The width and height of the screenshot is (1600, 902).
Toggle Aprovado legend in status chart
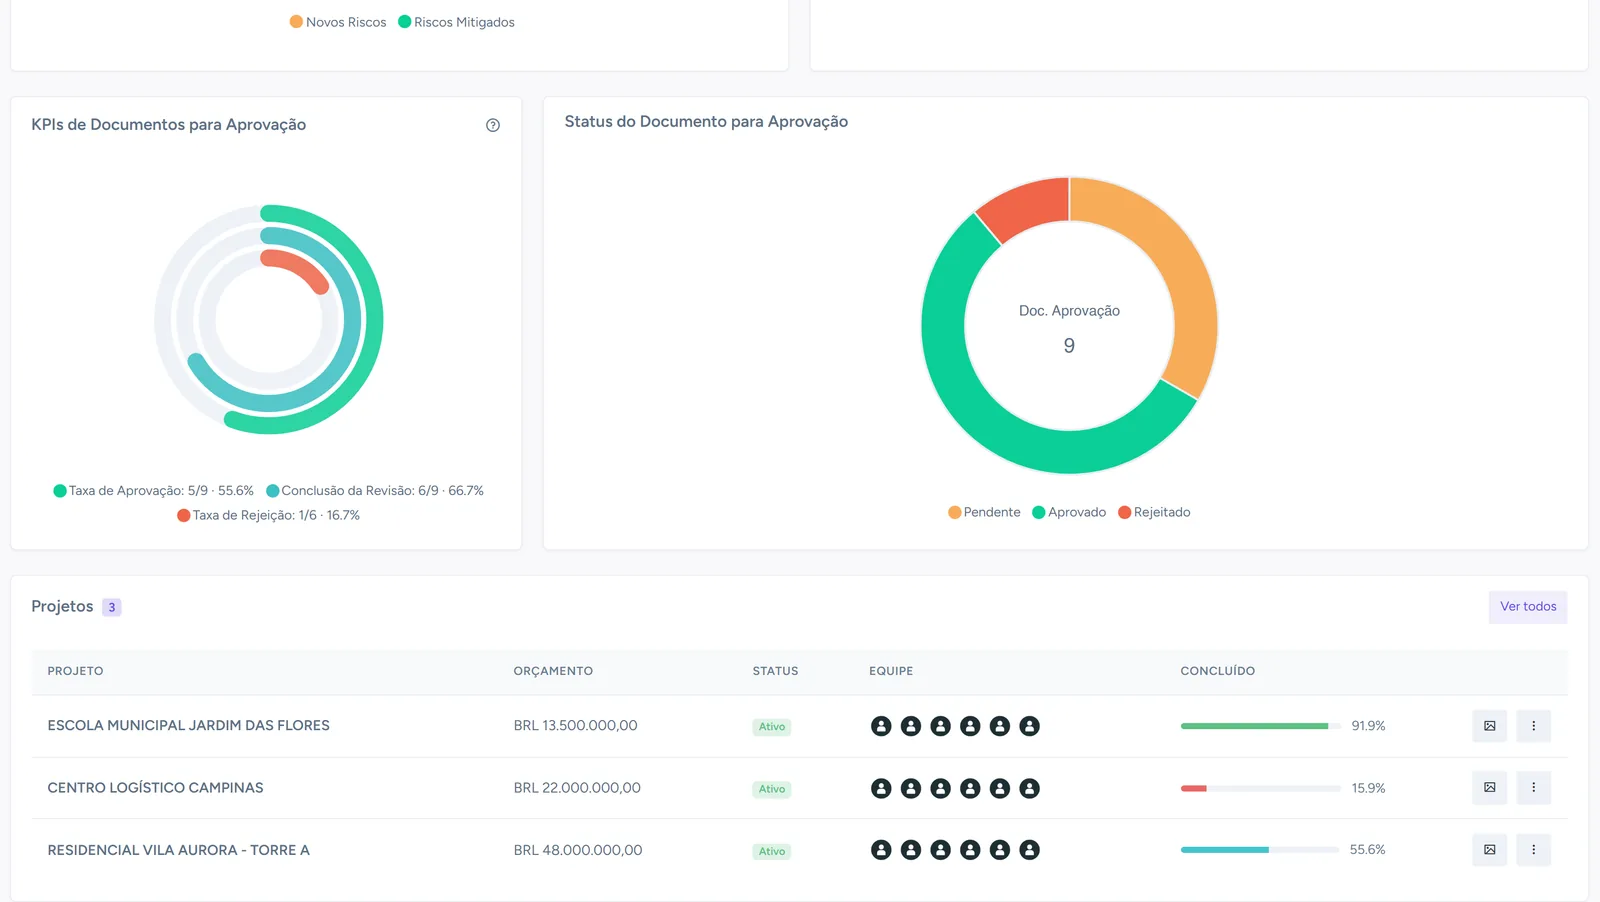coord(1069,512)
